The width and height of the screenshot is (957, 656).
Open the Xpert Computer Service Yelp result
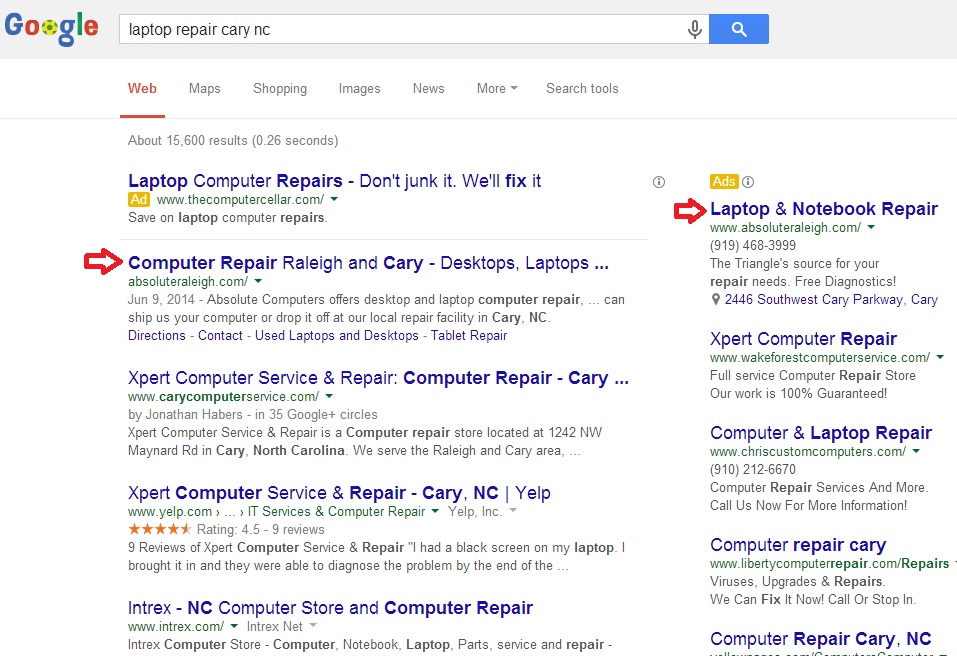[339, 492]
